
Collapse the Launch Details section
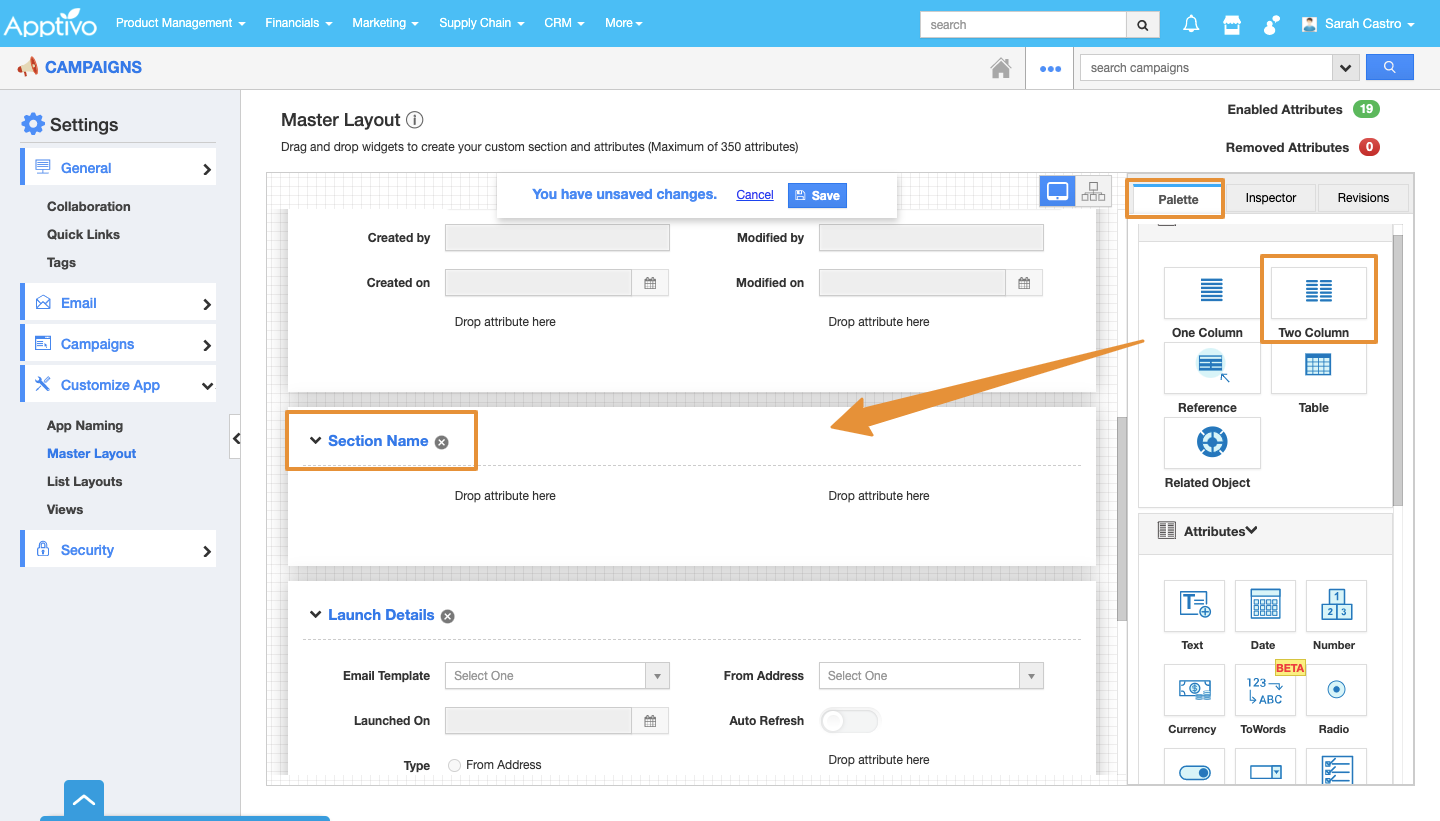316,615
